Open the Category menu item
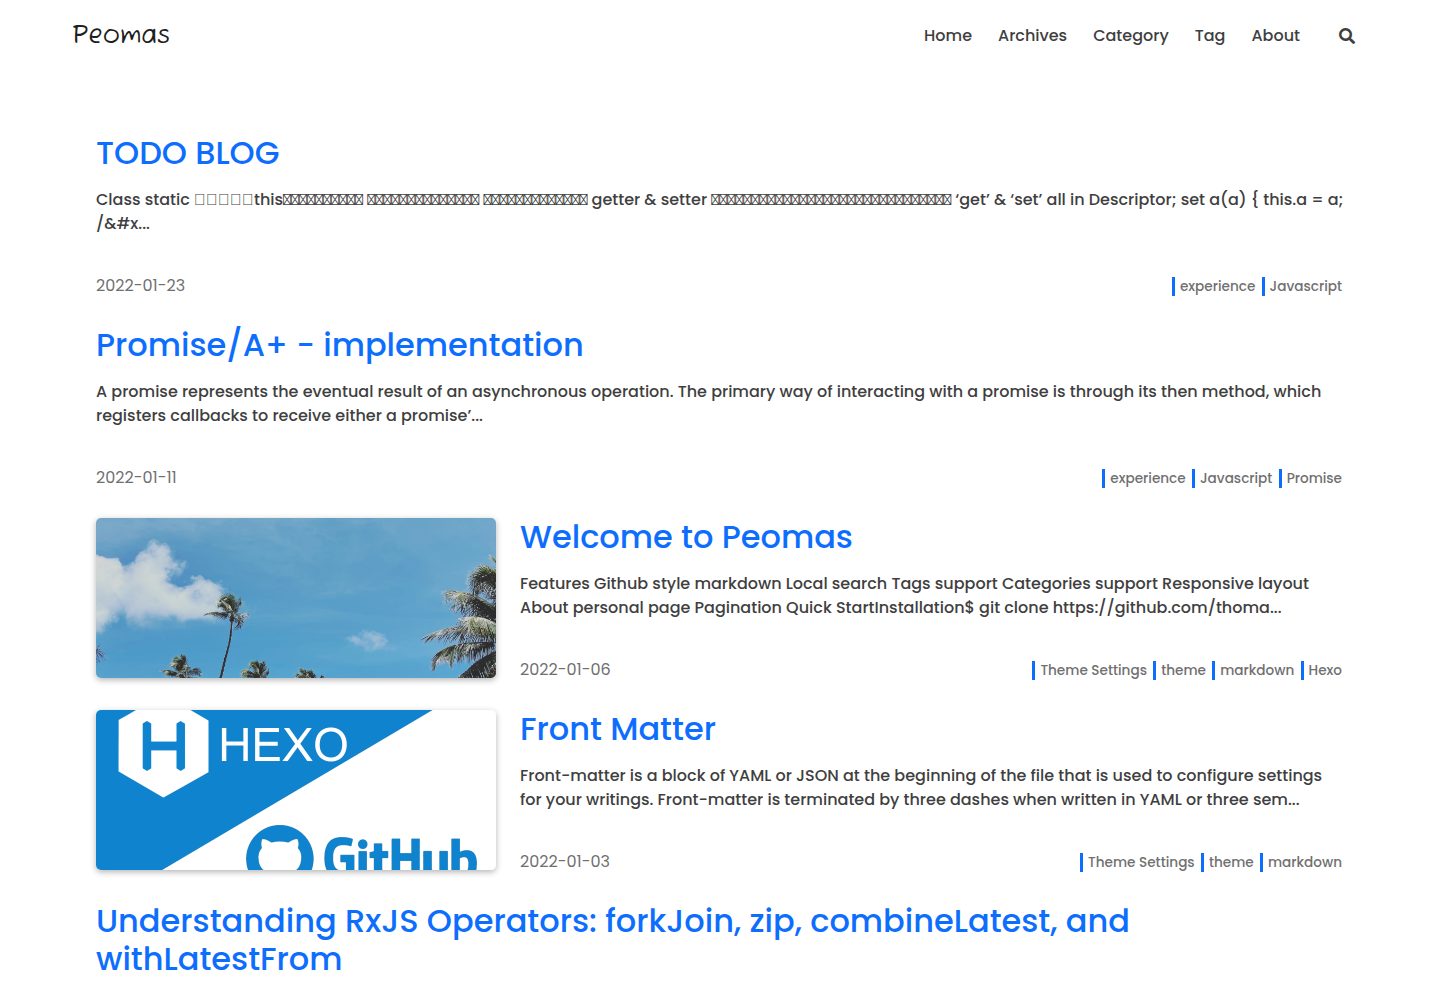The image size is (1440, 1000). (1130, 35)
